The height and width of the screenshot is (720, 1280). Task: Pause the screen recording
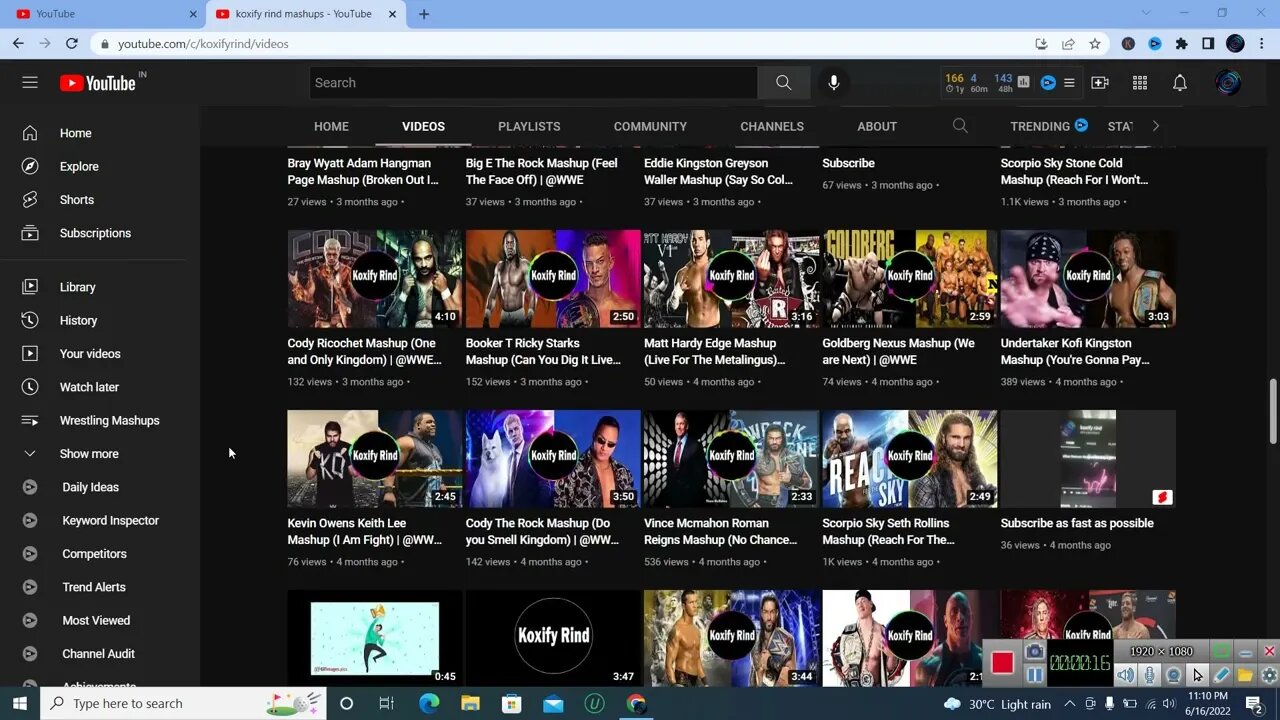[x=1035, y=675]
